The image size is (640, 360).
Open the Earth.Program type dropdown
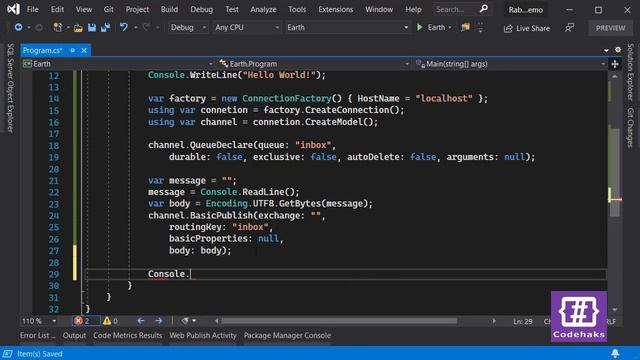313,64
